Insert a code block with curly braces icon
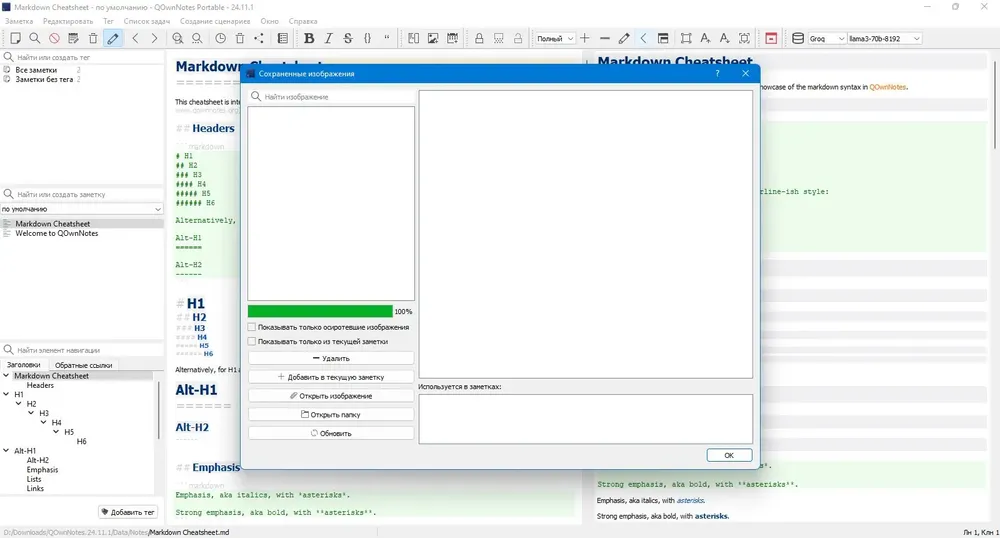Screen dimensions: 1000x538 (367, 38)
